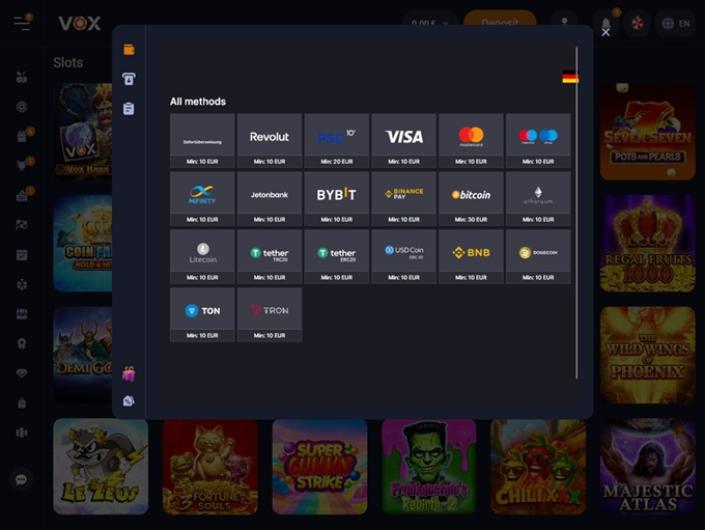Select TON cryptocurrency option

click(202, 311)
